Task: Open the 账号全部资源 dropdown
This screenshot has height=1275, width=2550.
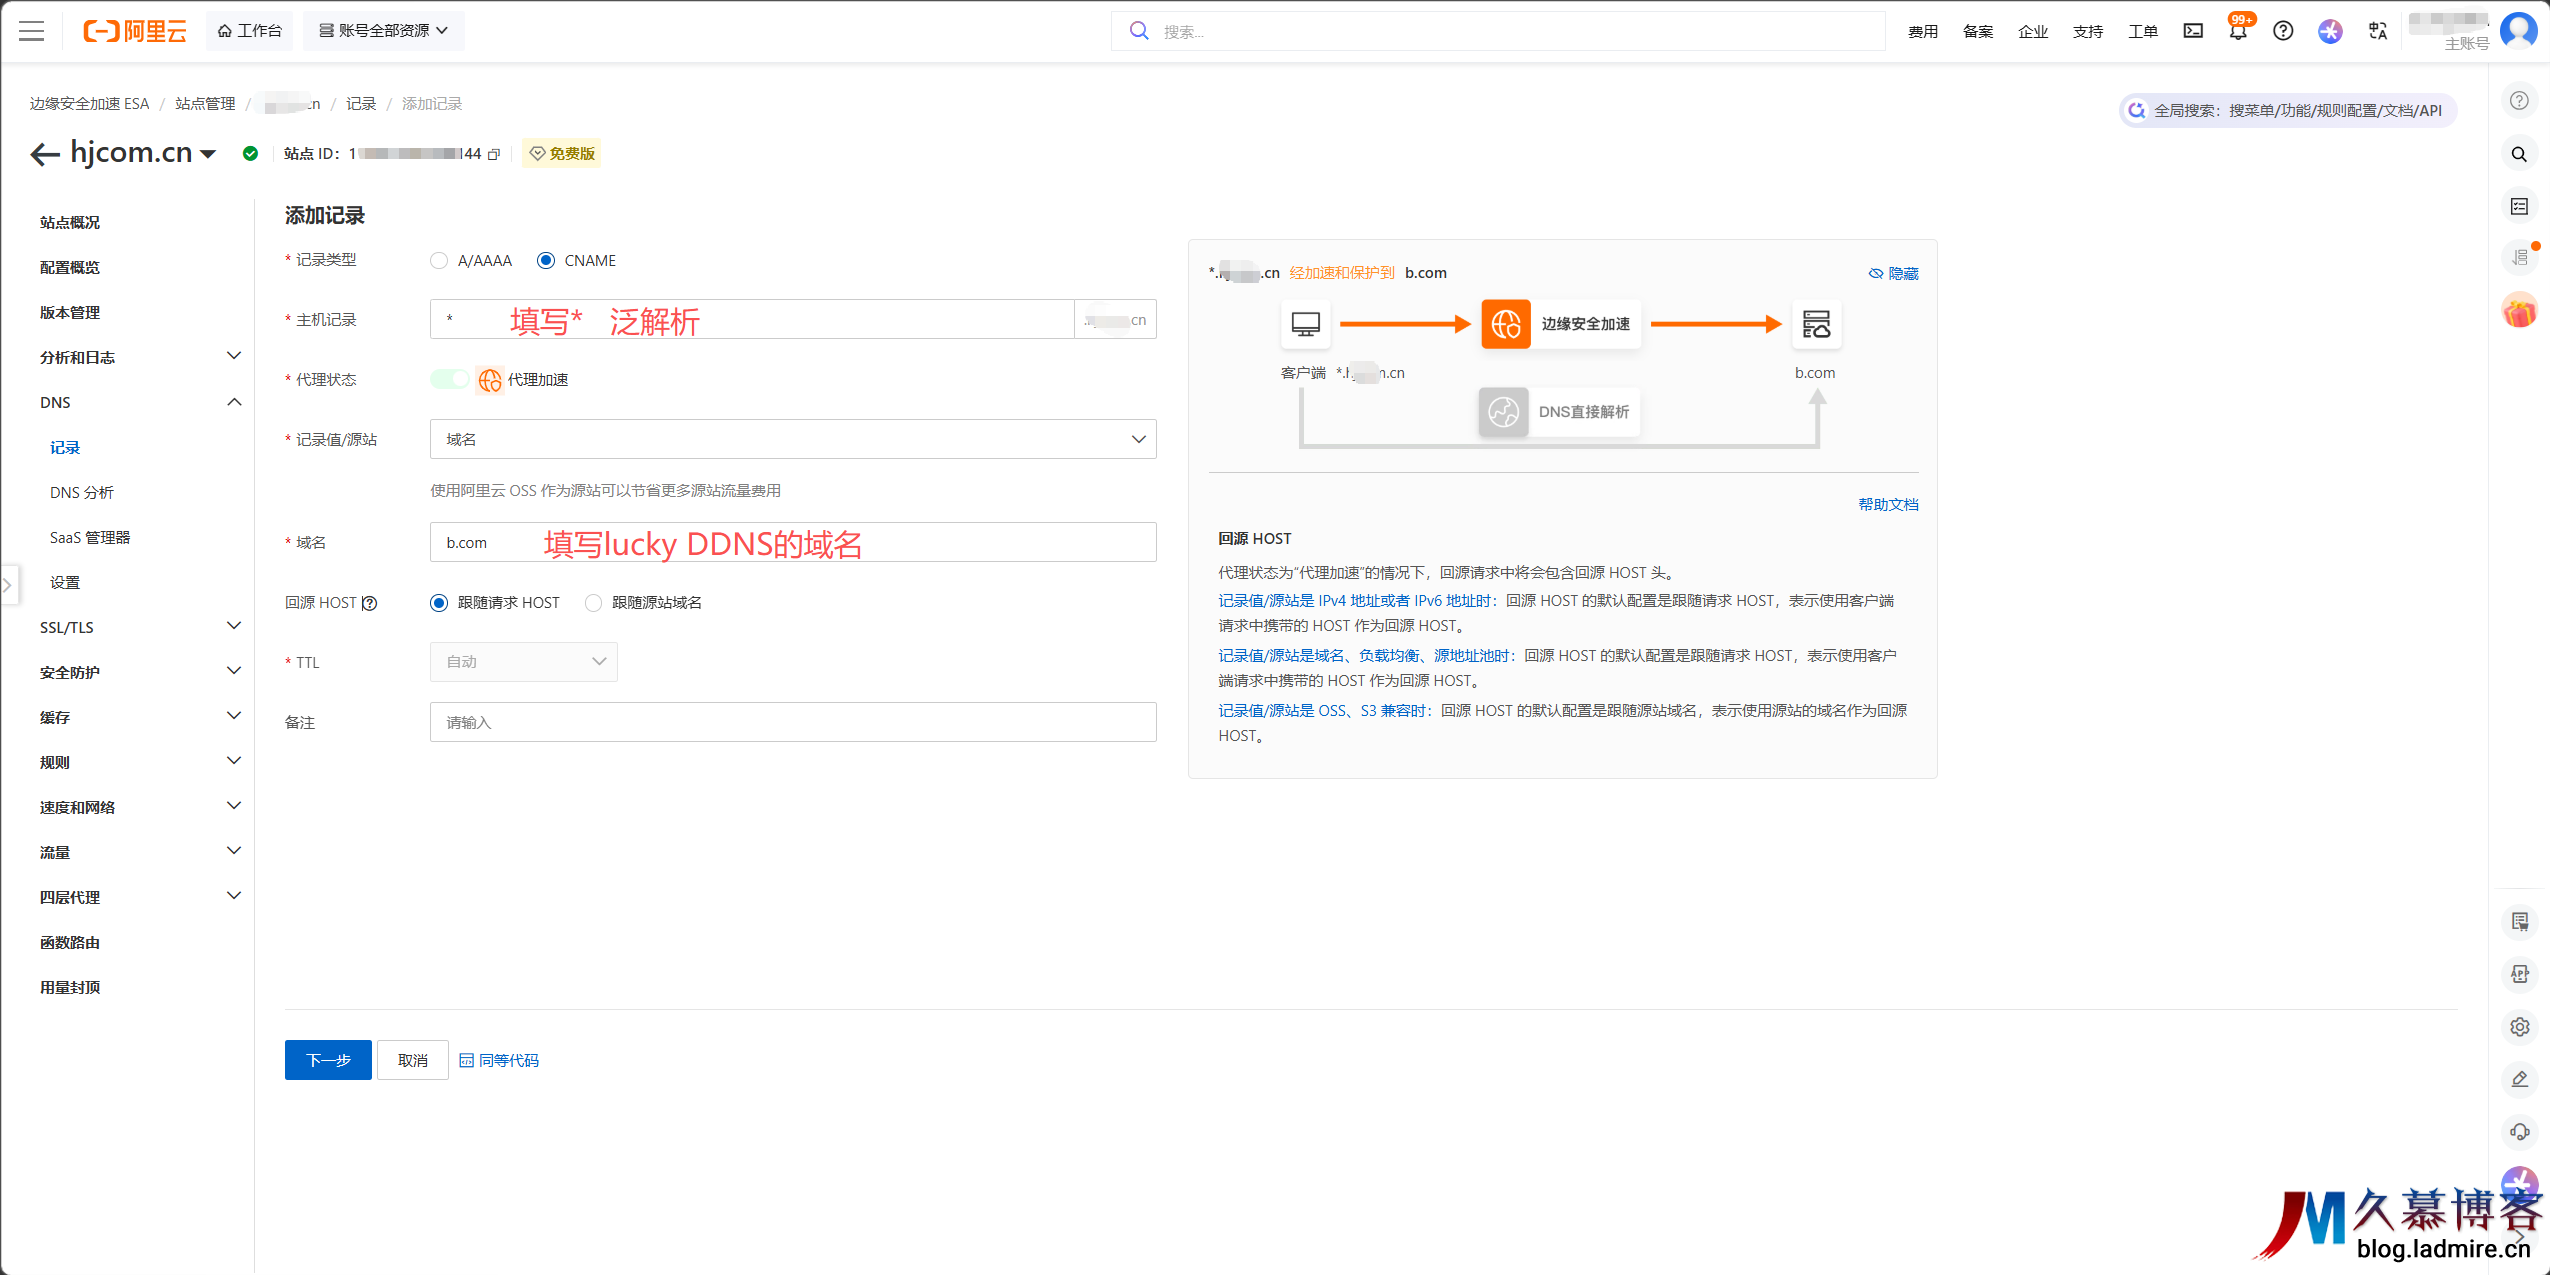Action: click(x=383, y=31)
